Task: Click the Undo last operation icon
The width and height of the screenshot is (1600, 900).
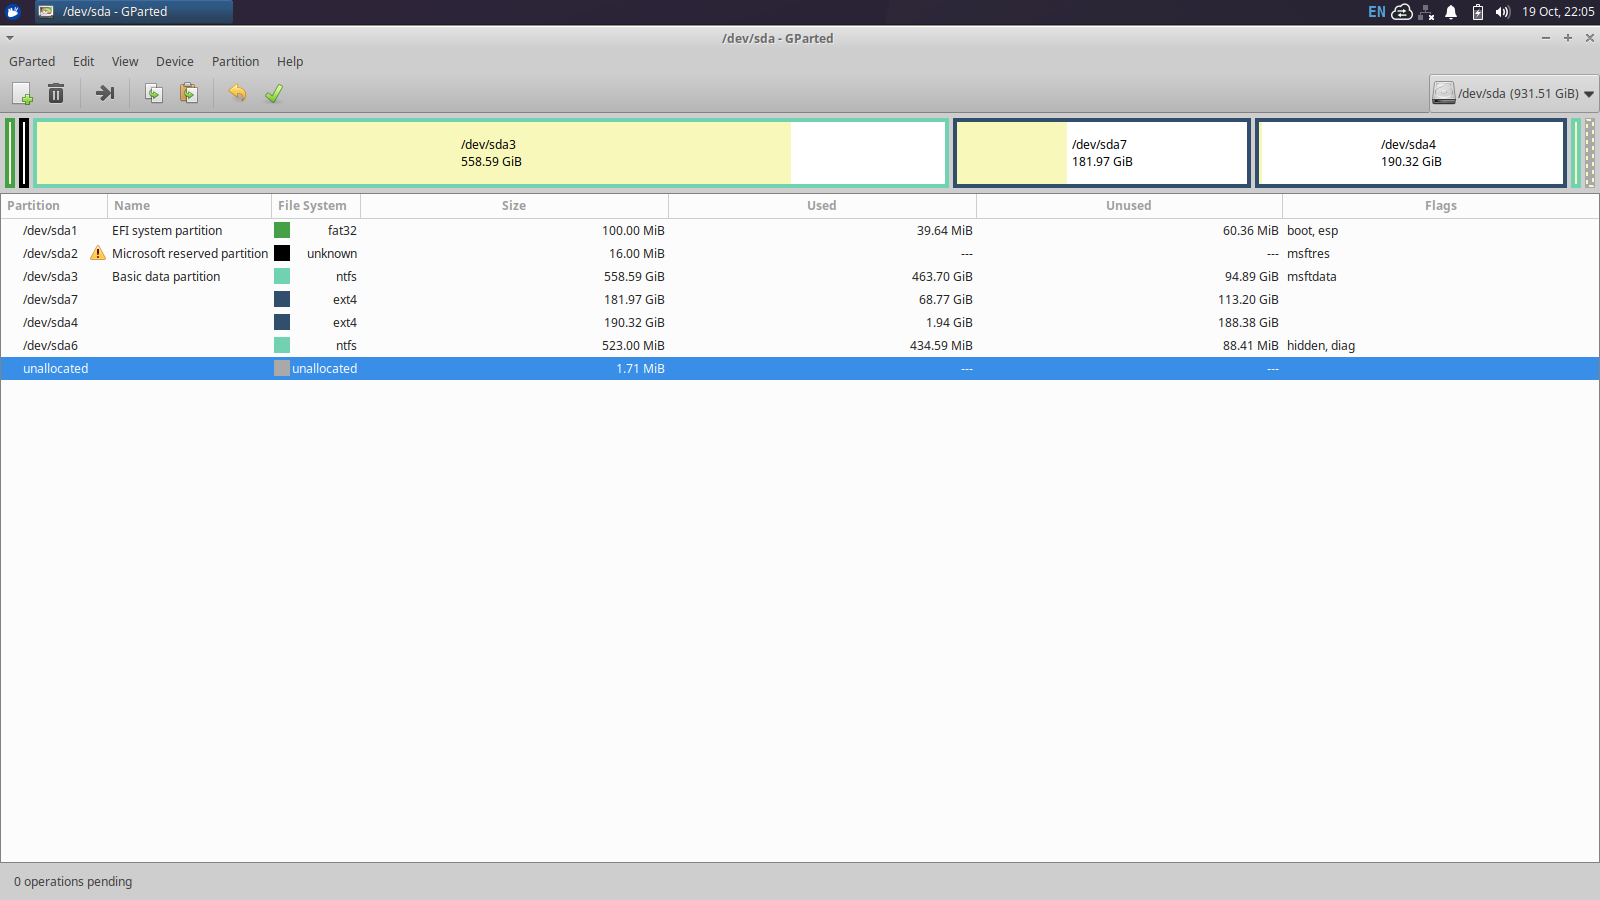Action: tap(237, 93)
